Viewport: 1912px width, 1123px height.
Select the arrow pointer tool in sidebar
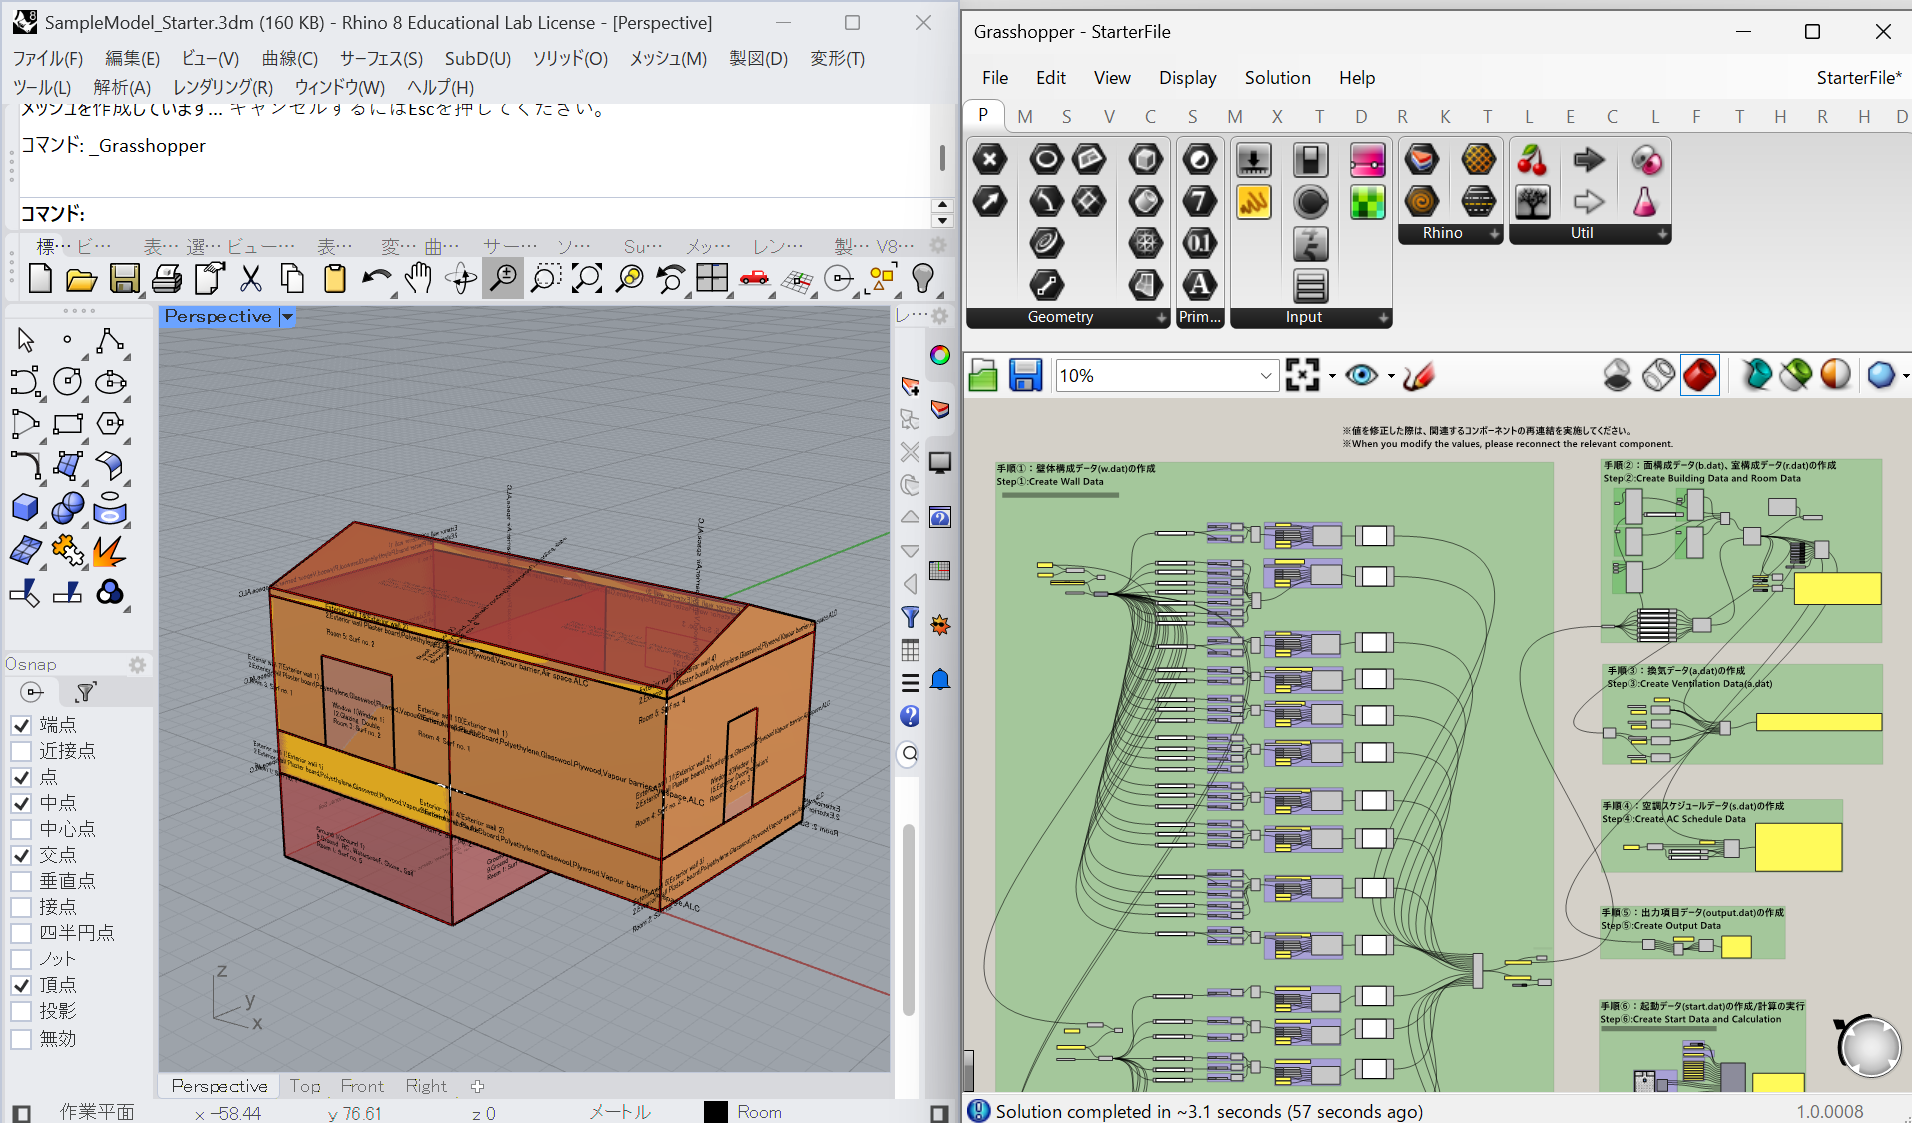(25, 340)
